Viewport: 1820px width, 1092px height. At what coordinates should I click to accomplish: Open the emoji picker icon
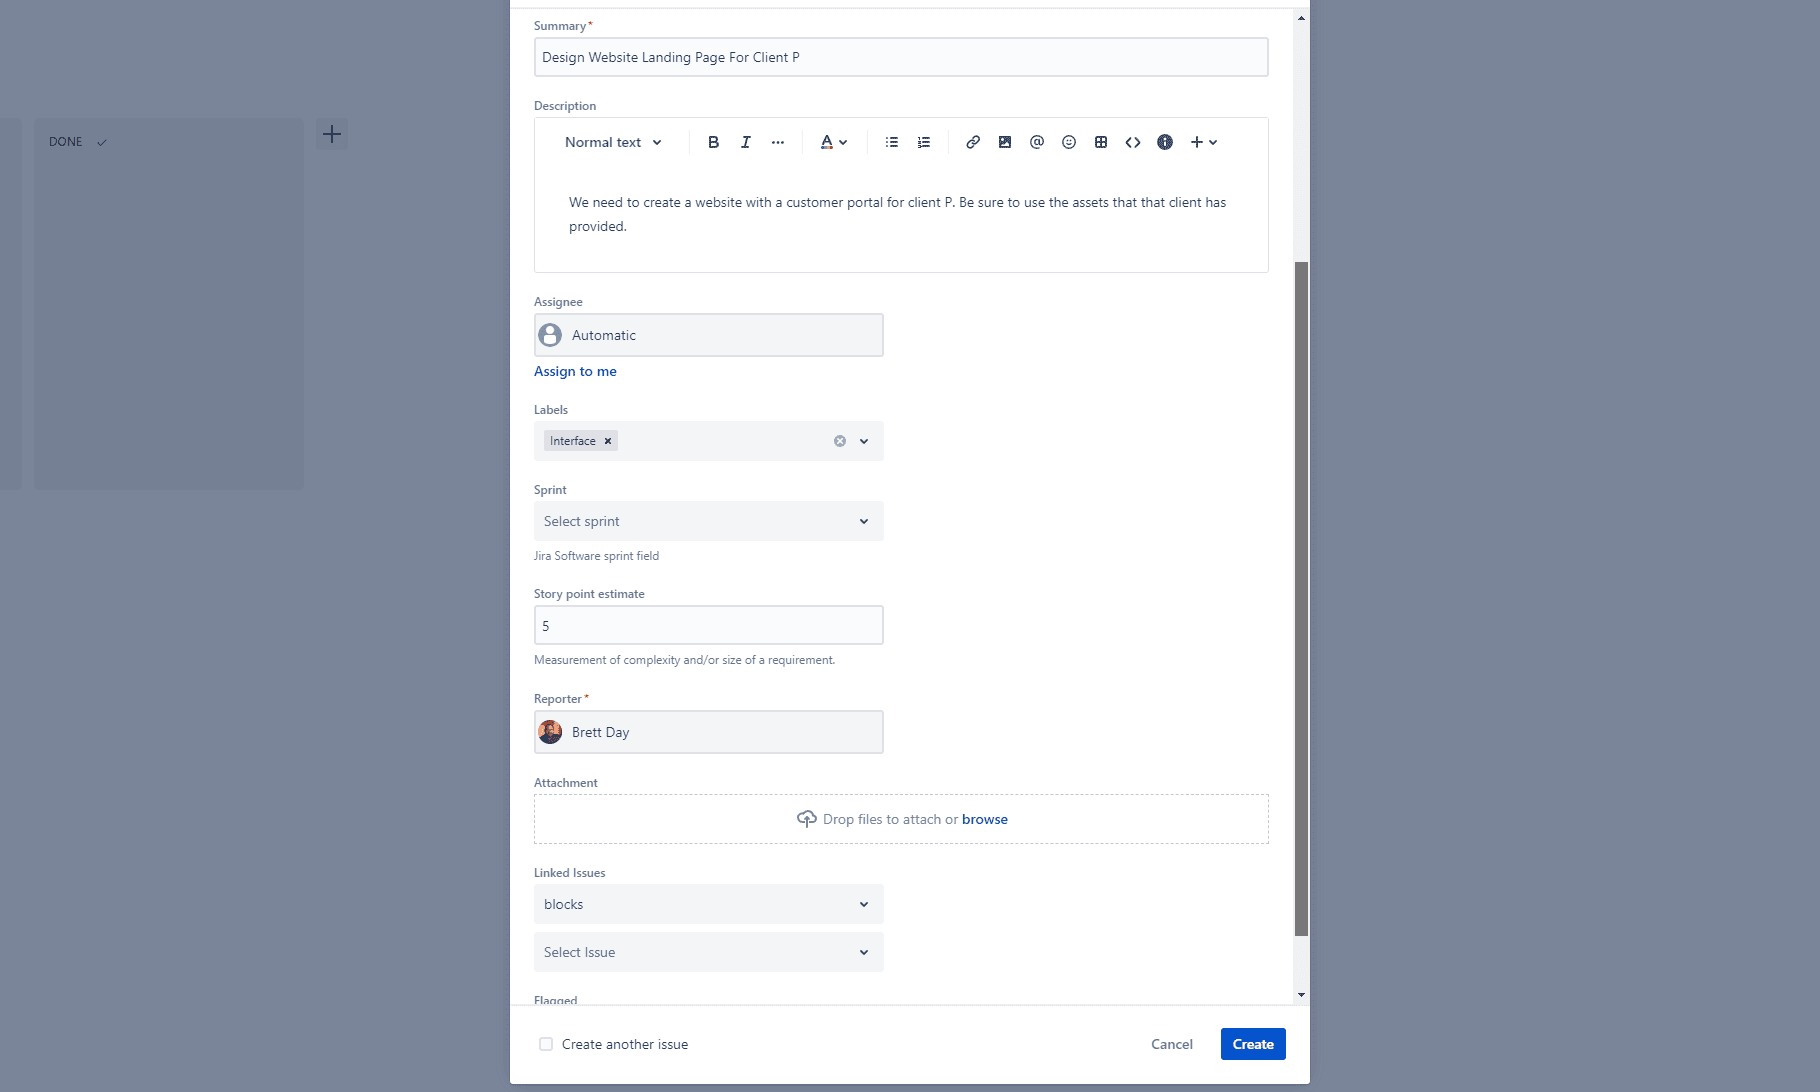pos(1068,142)
